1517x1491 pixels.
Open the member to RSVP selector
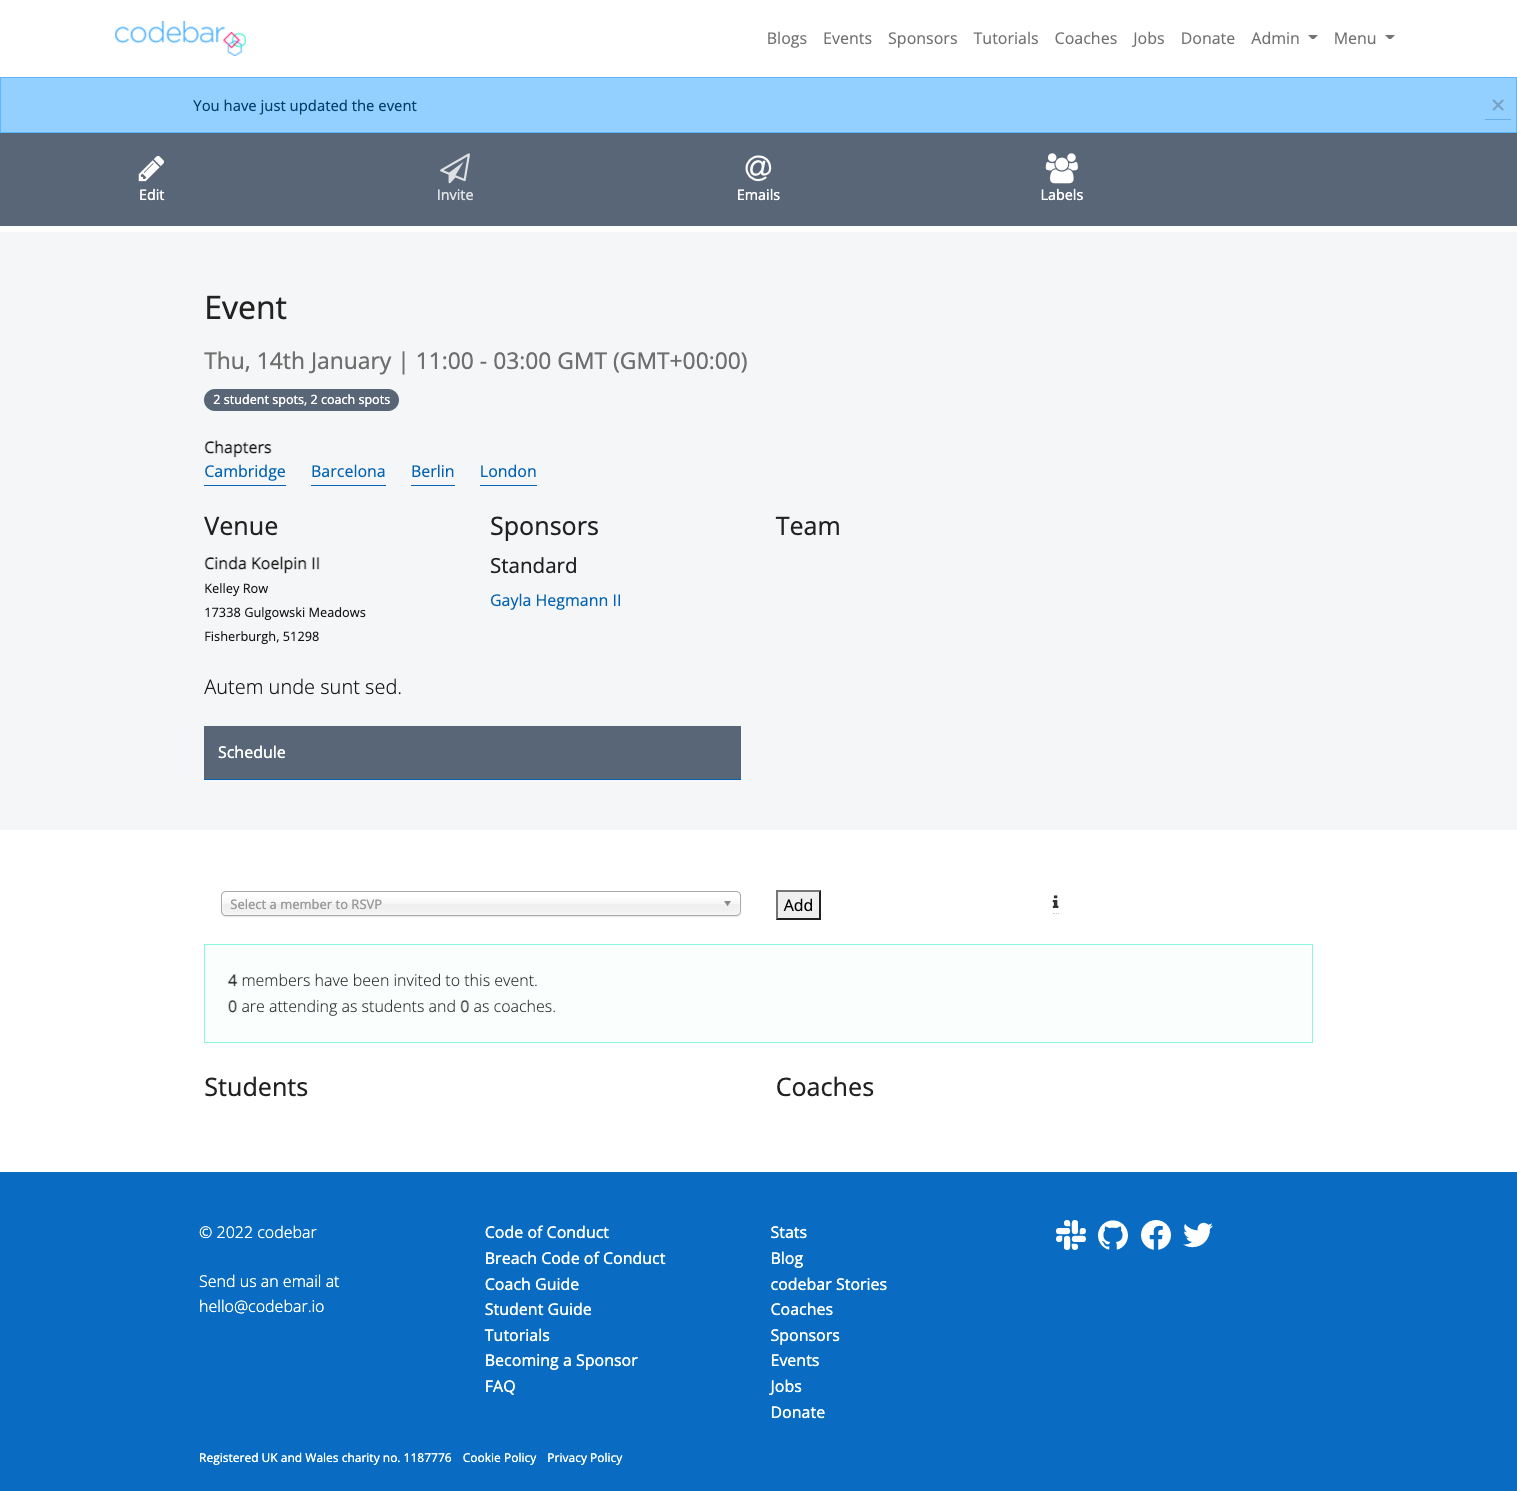point(480,903)
